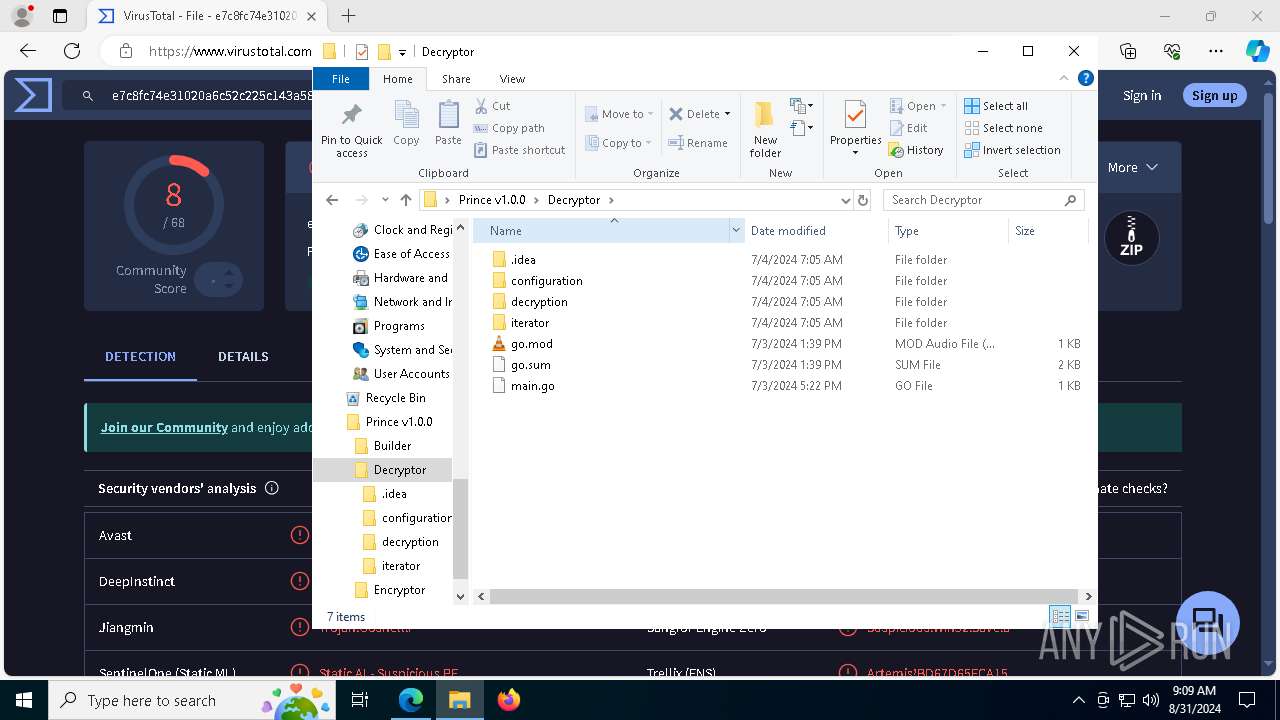Collapse the ribbon with the chevron
Screen dimensions: 1280x720
(1064, 78)
